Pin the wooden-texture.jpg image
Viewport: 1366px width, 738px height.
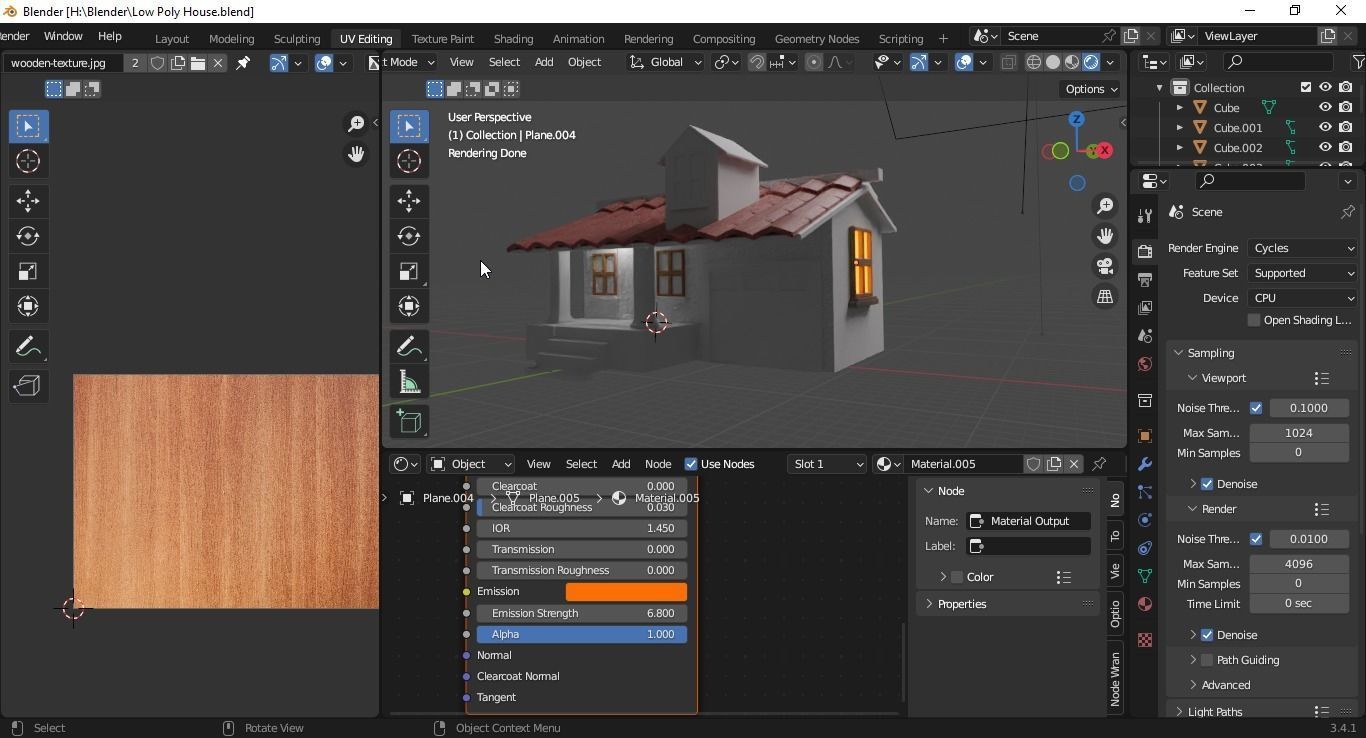point(243,63)
